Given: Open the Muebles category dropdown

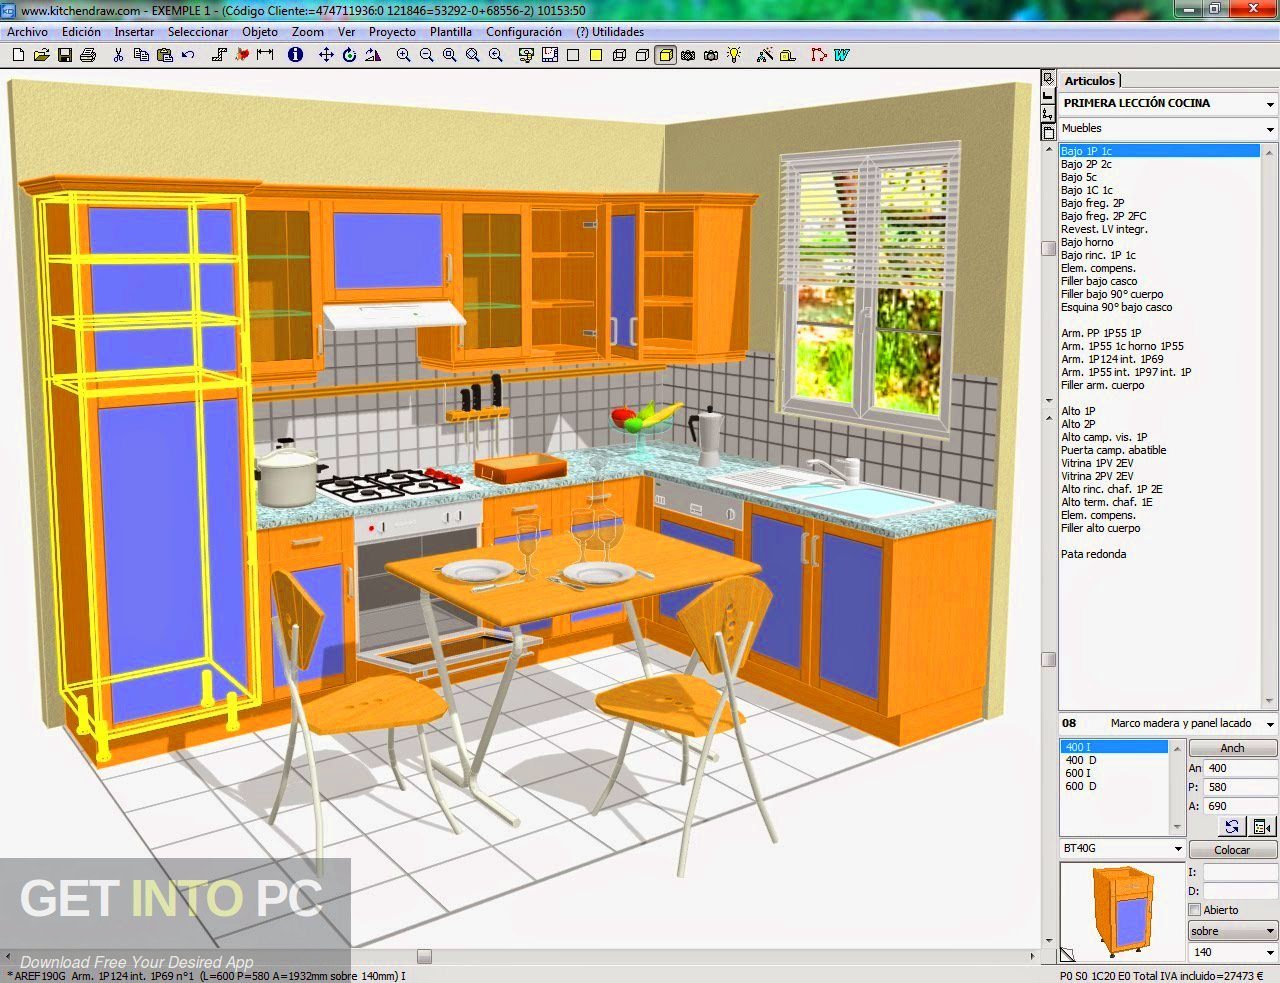Looking at the screenshot, I should 1270,129.
